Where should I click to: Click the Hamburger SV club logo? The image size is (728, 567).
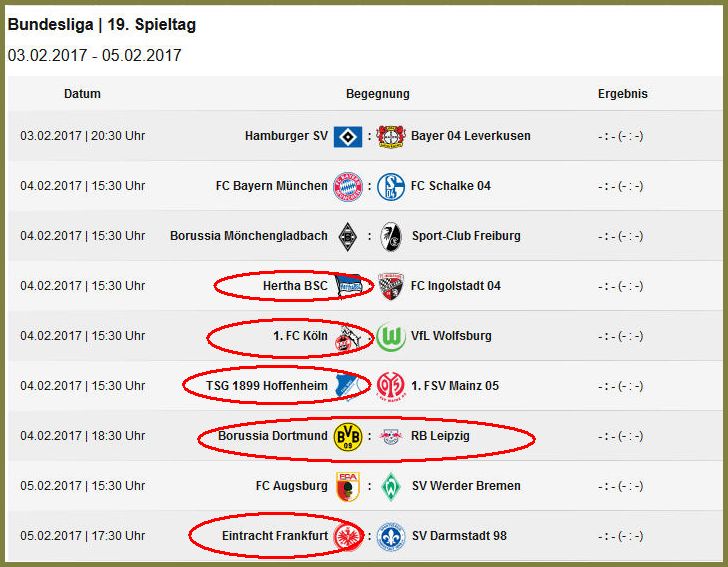[348, 137]
